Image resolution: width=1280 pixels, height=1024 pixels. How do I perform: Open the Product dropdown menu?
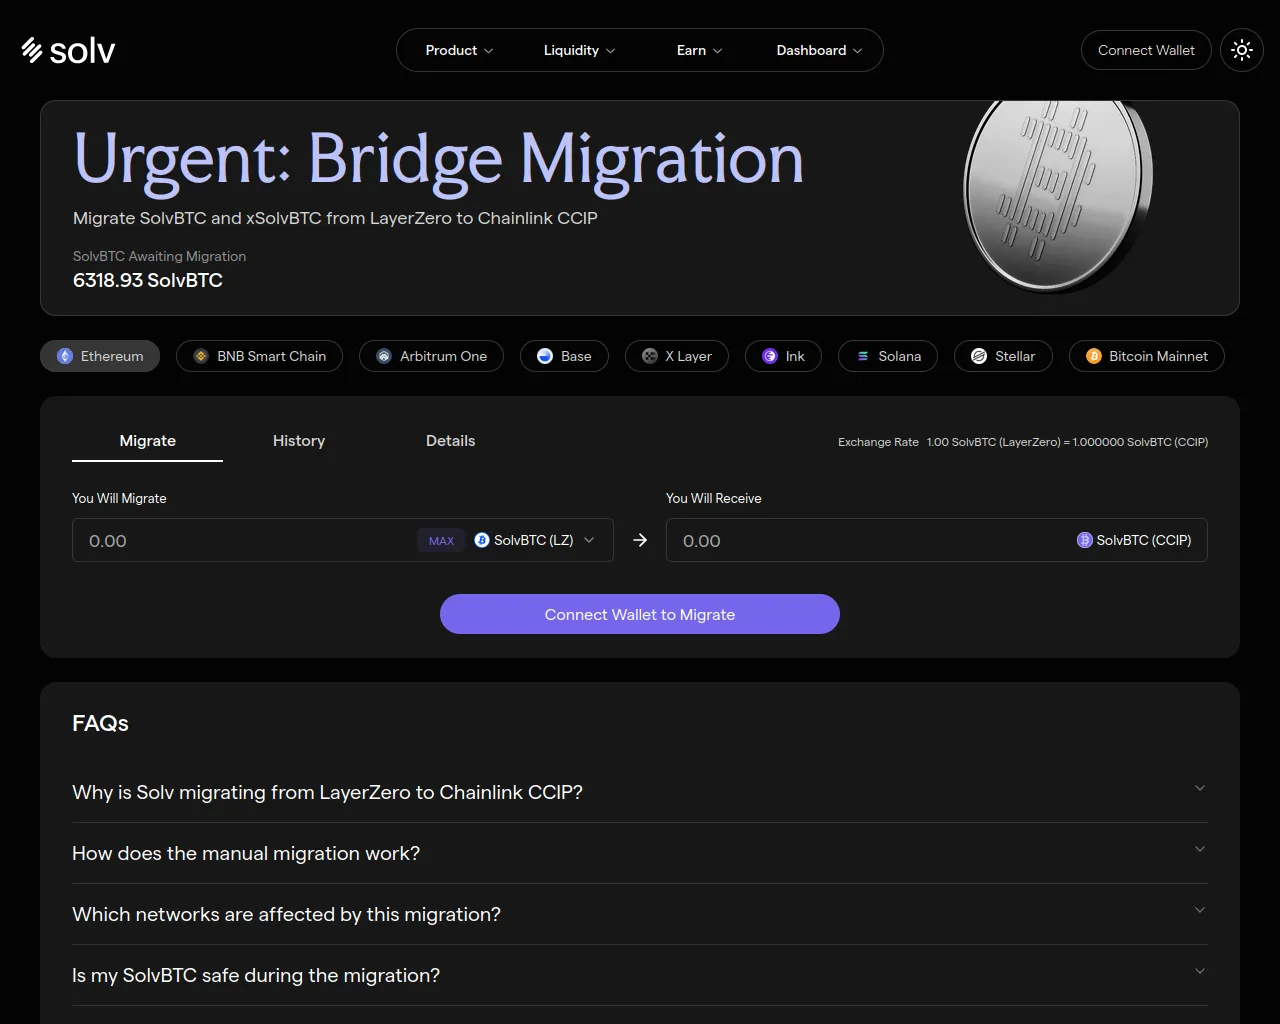coord(459,50)
